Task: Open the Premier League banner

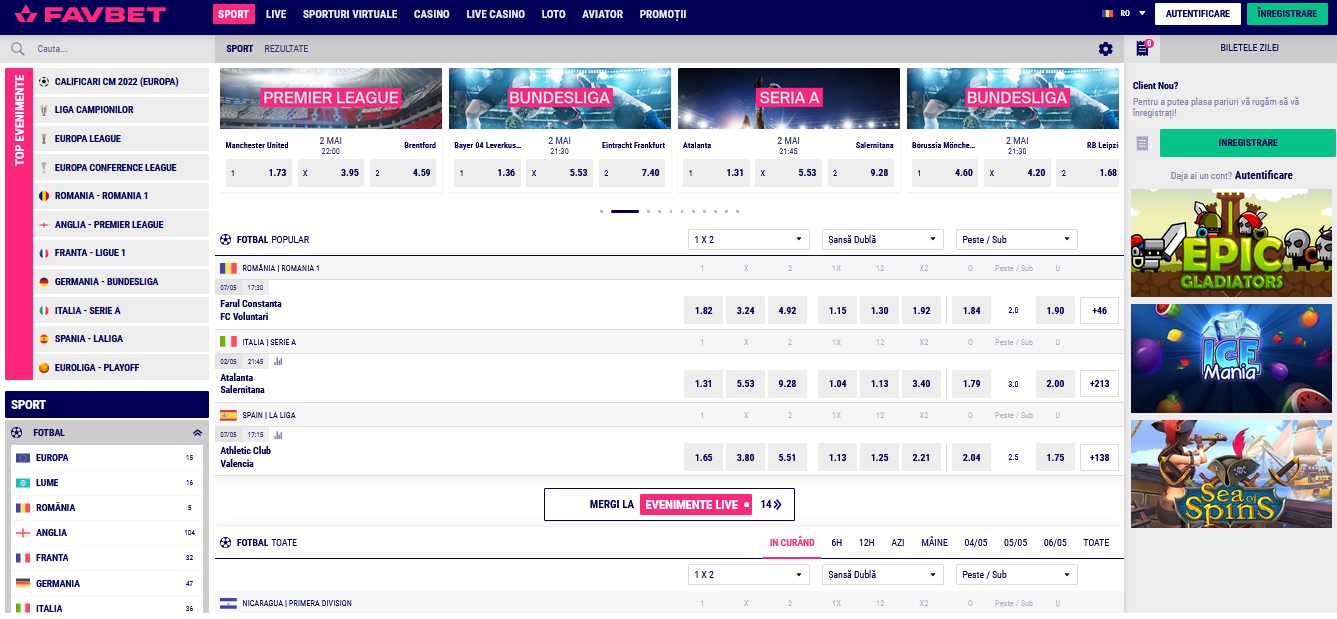Action: 331,98
